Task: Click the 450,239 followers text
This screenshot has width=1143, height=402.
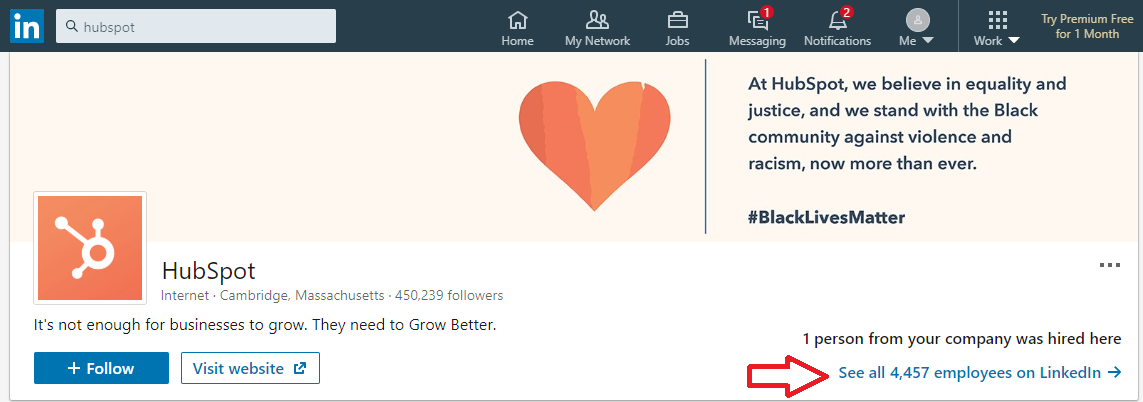Action: tap(450, 295)
